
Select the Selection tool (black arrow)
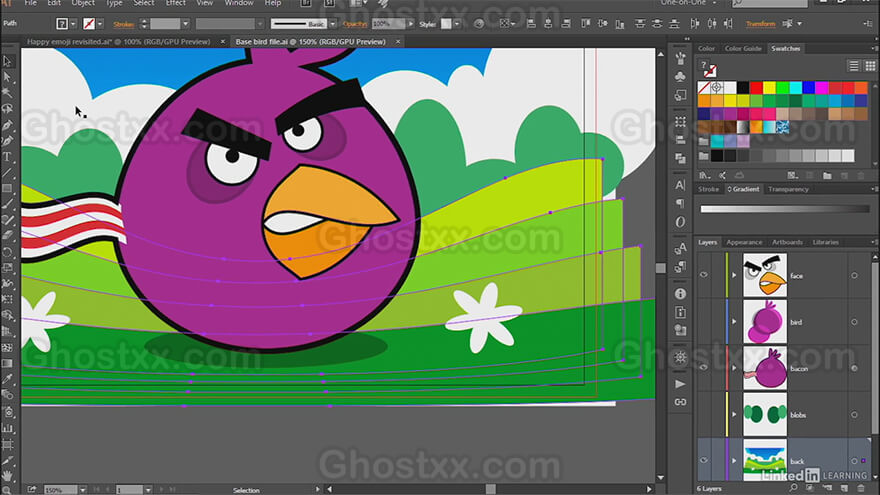pos(7,61)
